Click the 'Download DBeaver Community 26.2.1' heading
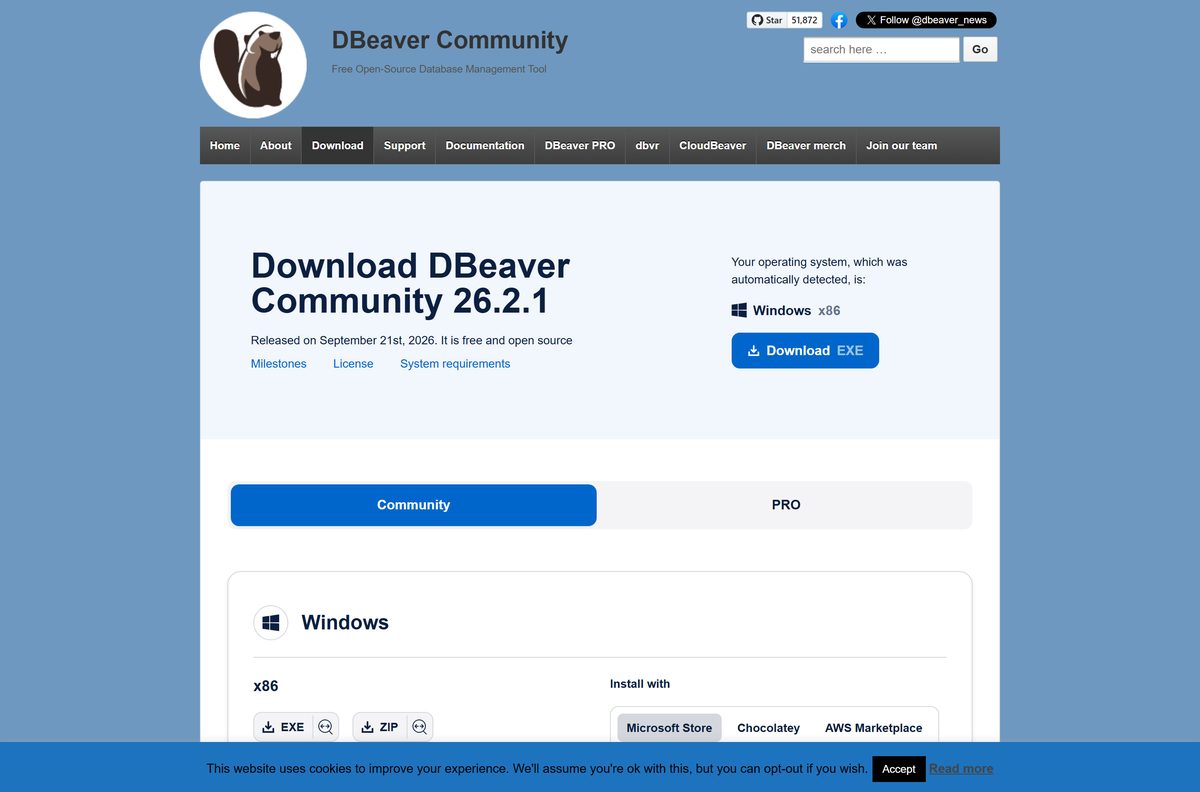The height and width of the screenshot is (792, 1200). (410, 283)
